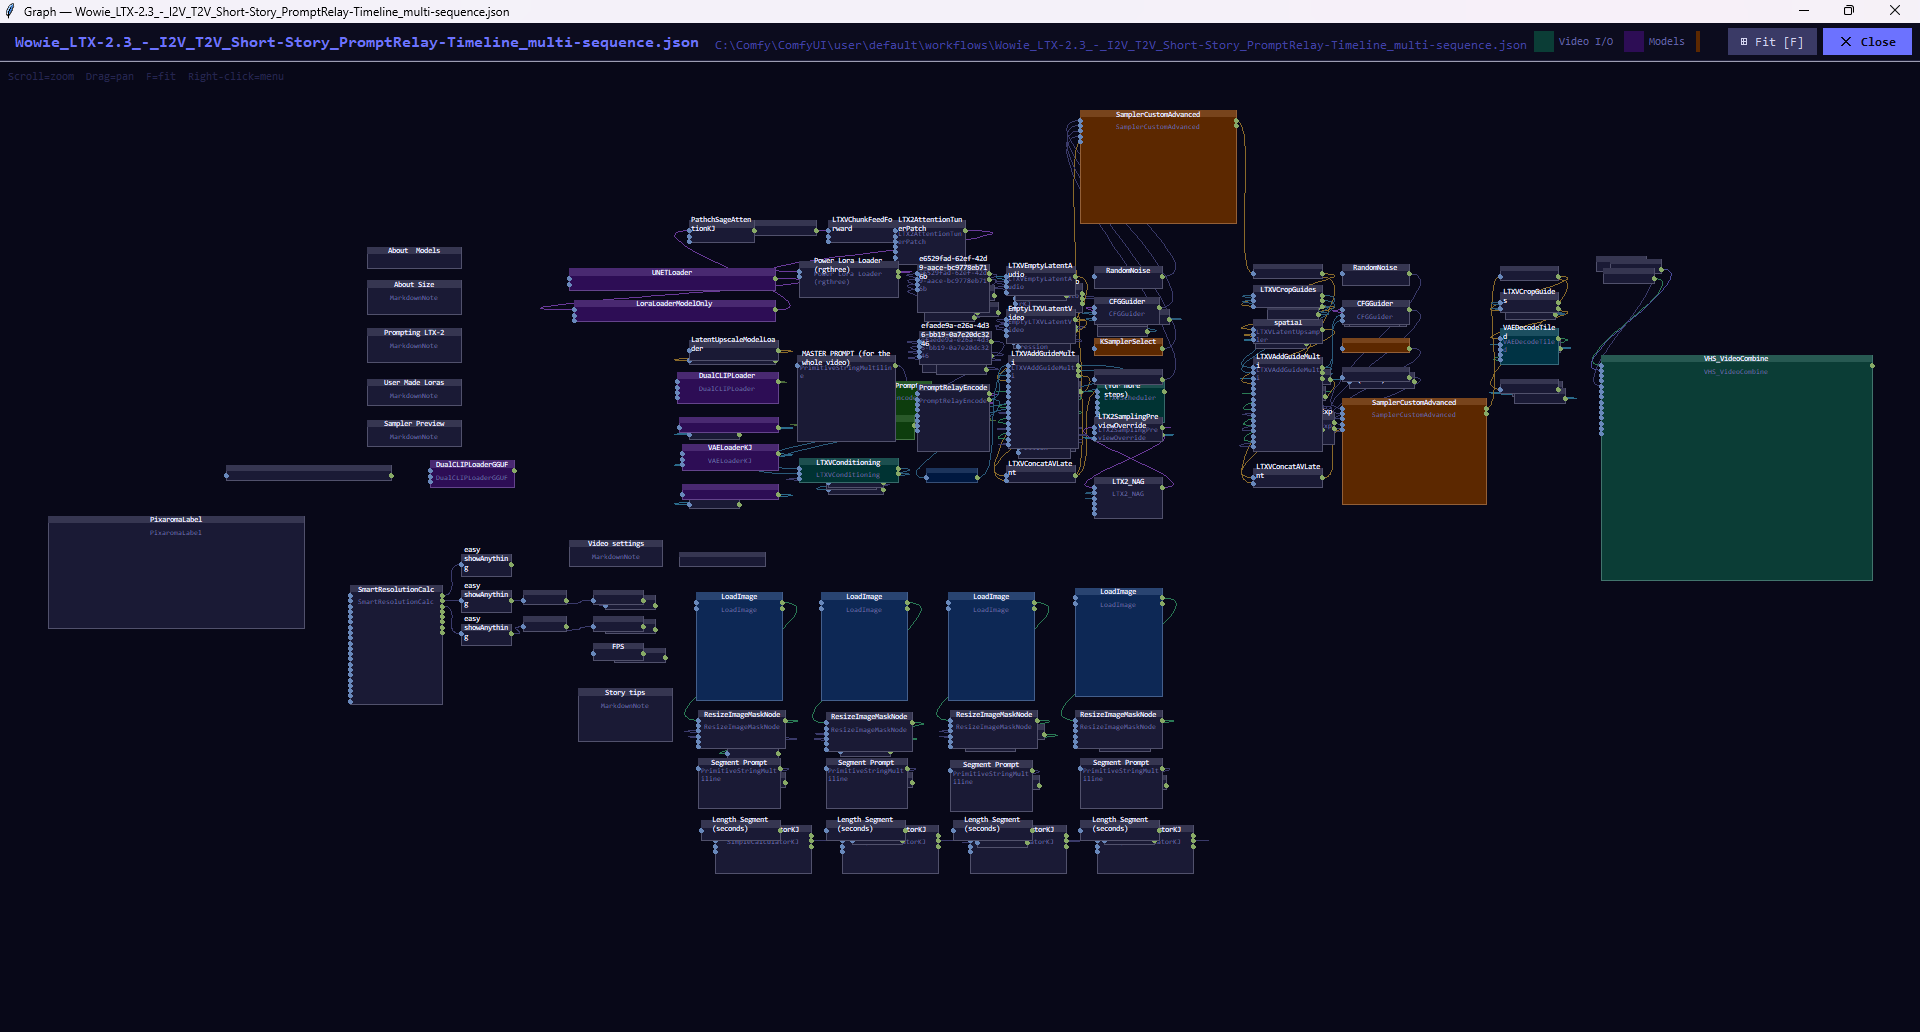Select the purple Models legend swatch

[1634, 42]
